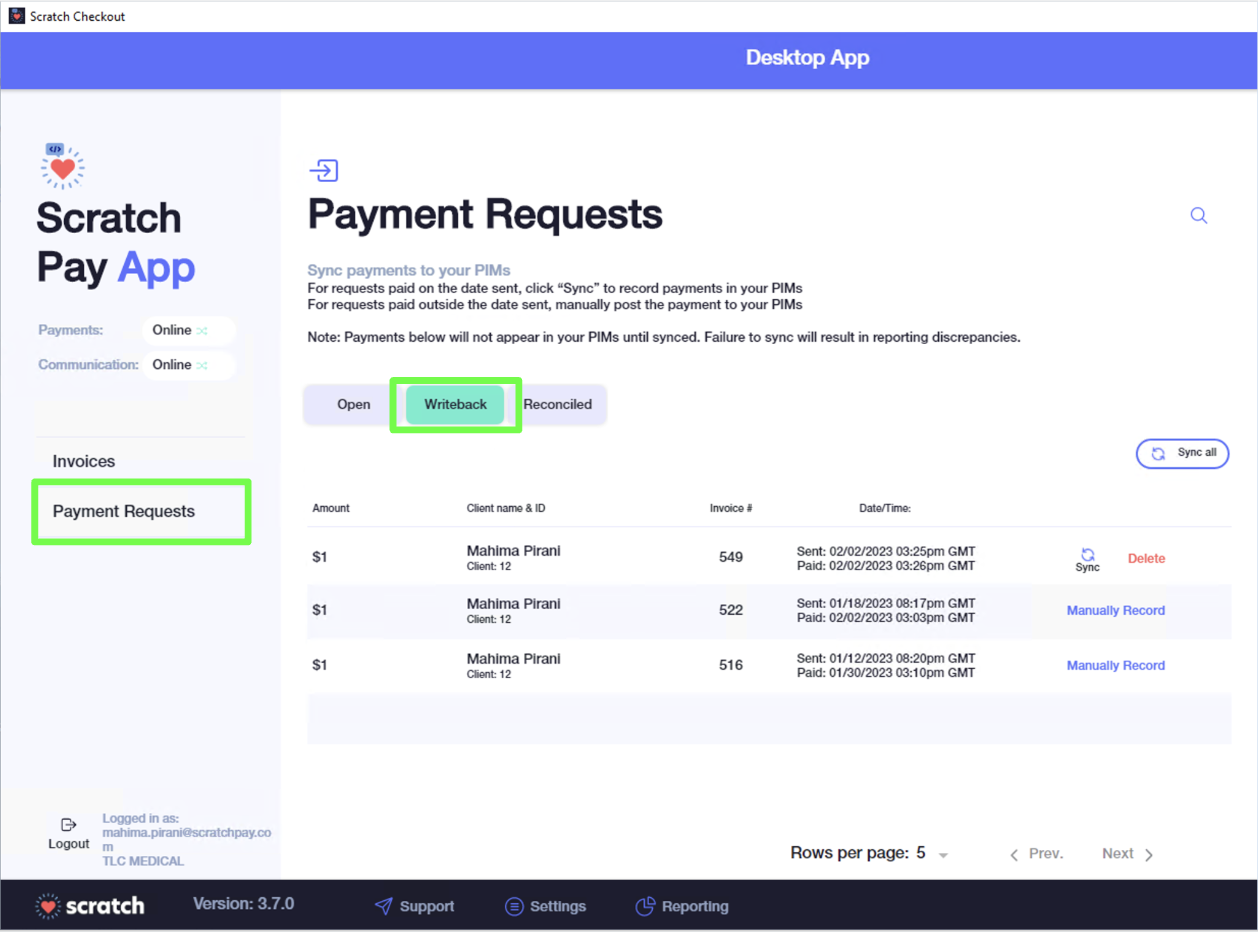Click the Scratch Pay heart logo
This screenshot has height=932, width=1258.
pyautogui.click(x=62, y=166)
